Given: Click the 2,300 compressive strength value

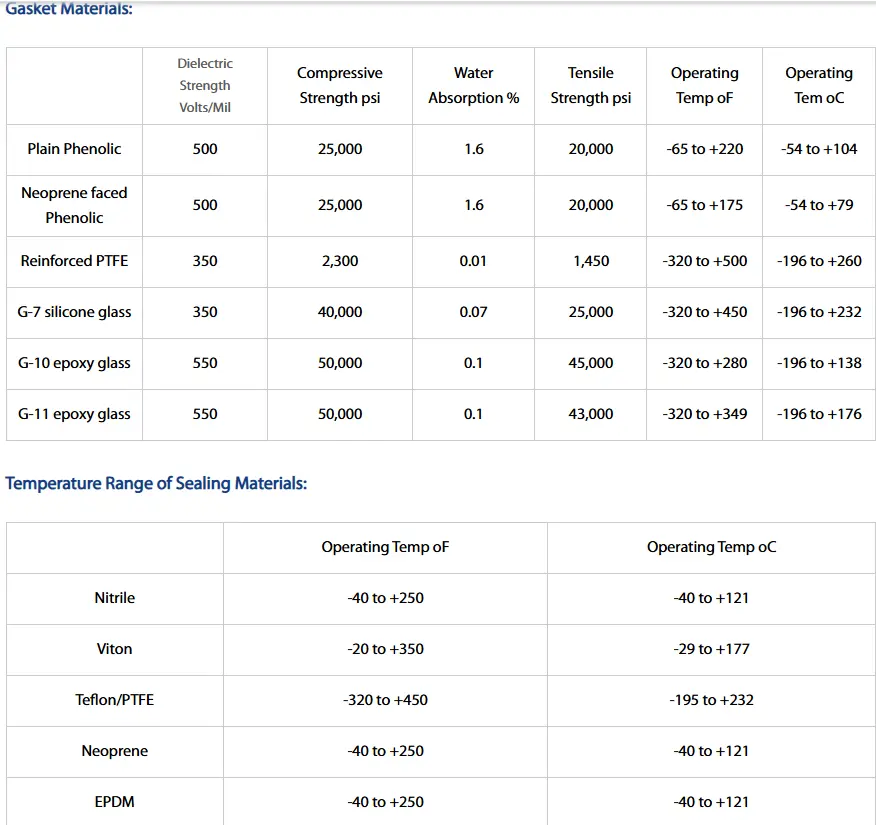Looking at the screenshot, I should point(340,261).
